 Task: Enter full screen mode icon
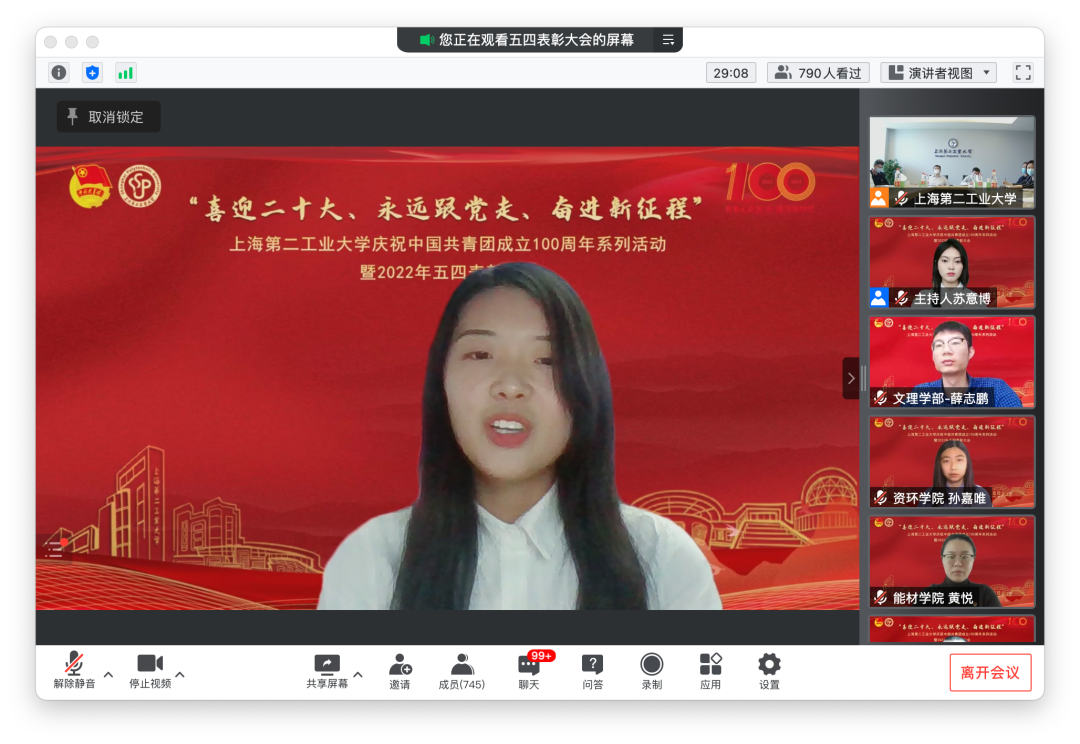[x=1022, y=72]
